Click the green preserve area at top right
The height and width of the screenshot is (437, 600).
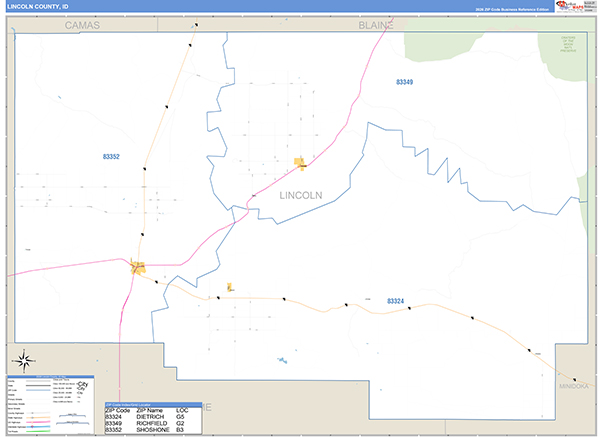(x=568, y=56)
